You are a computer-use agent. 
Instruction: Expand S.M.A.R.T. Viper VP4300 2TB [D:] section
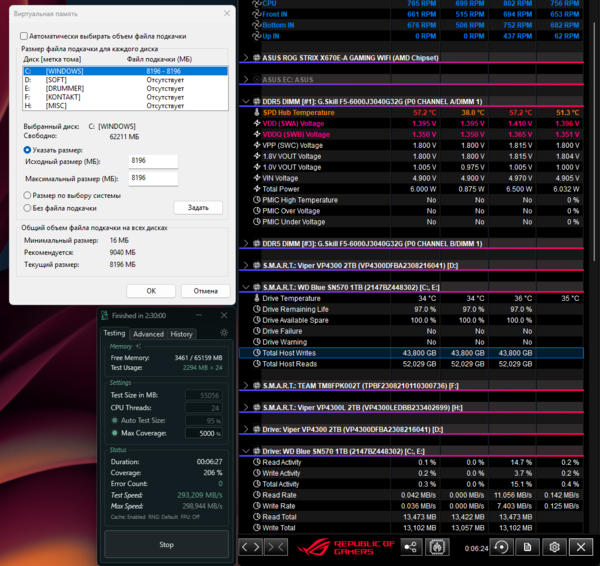(x=246, y=266)
